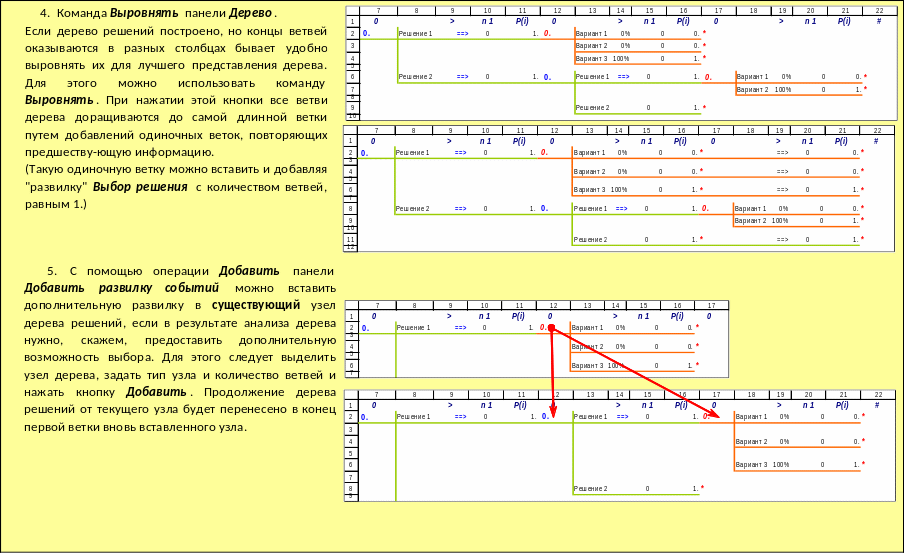Click "Вариант 3" in the 7-row sheet
This screenshot has height=553, width=904.
tap(587, 366)
